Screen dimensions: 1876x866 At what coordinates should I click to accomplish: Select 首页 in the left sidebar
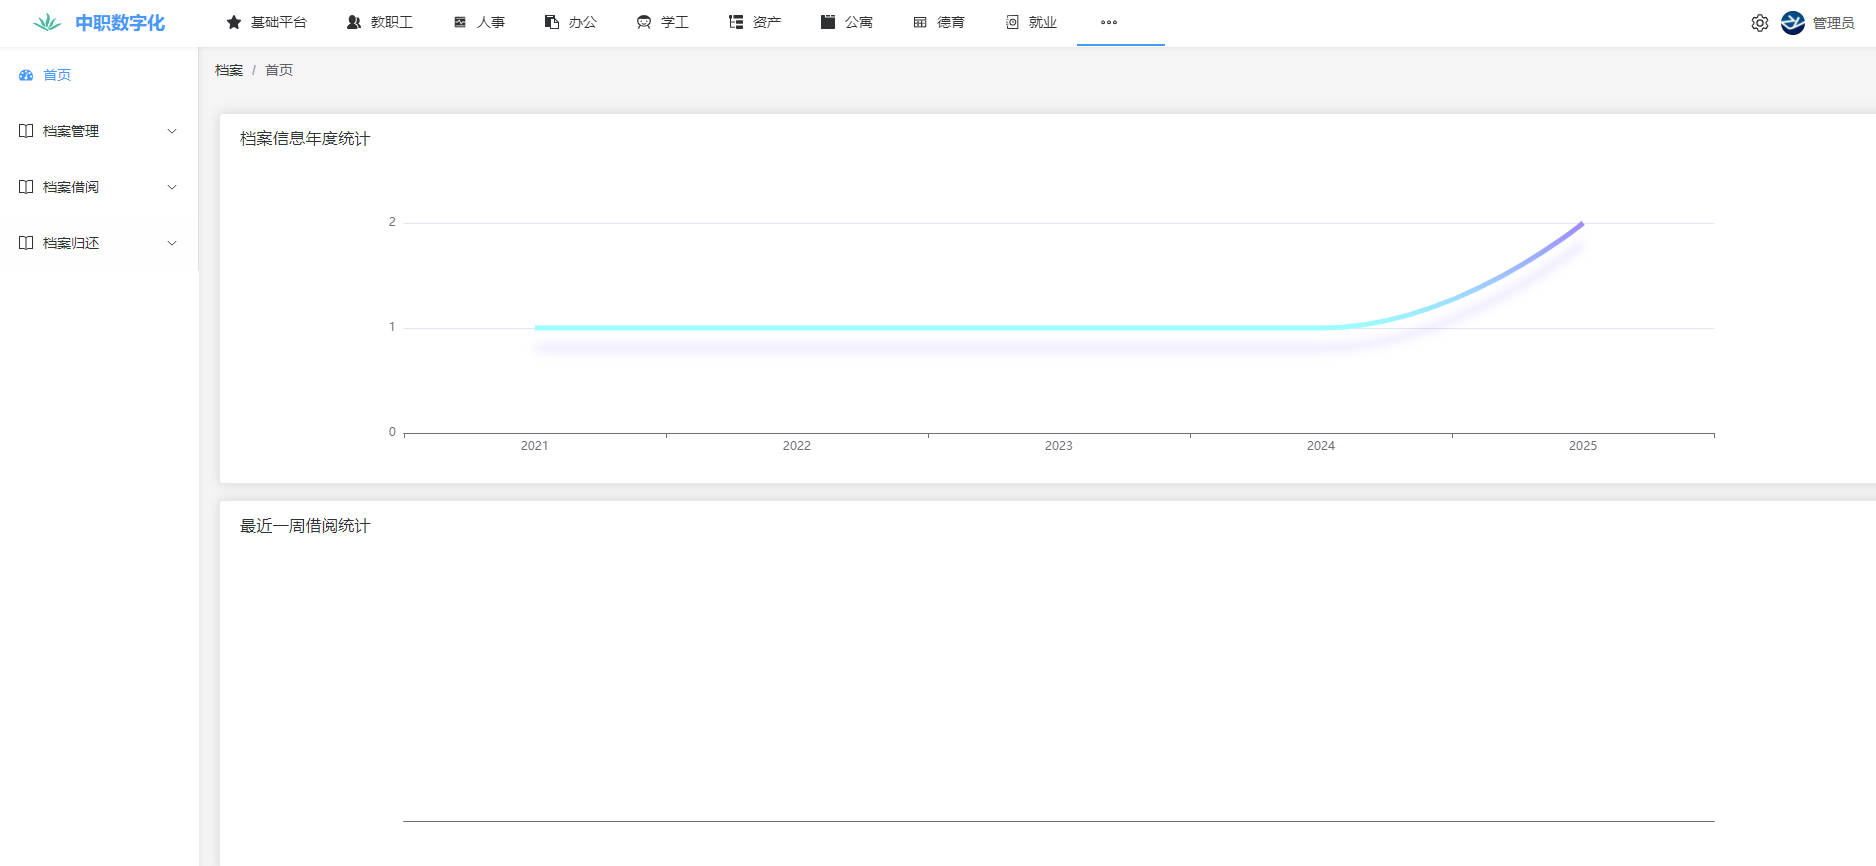57,75
